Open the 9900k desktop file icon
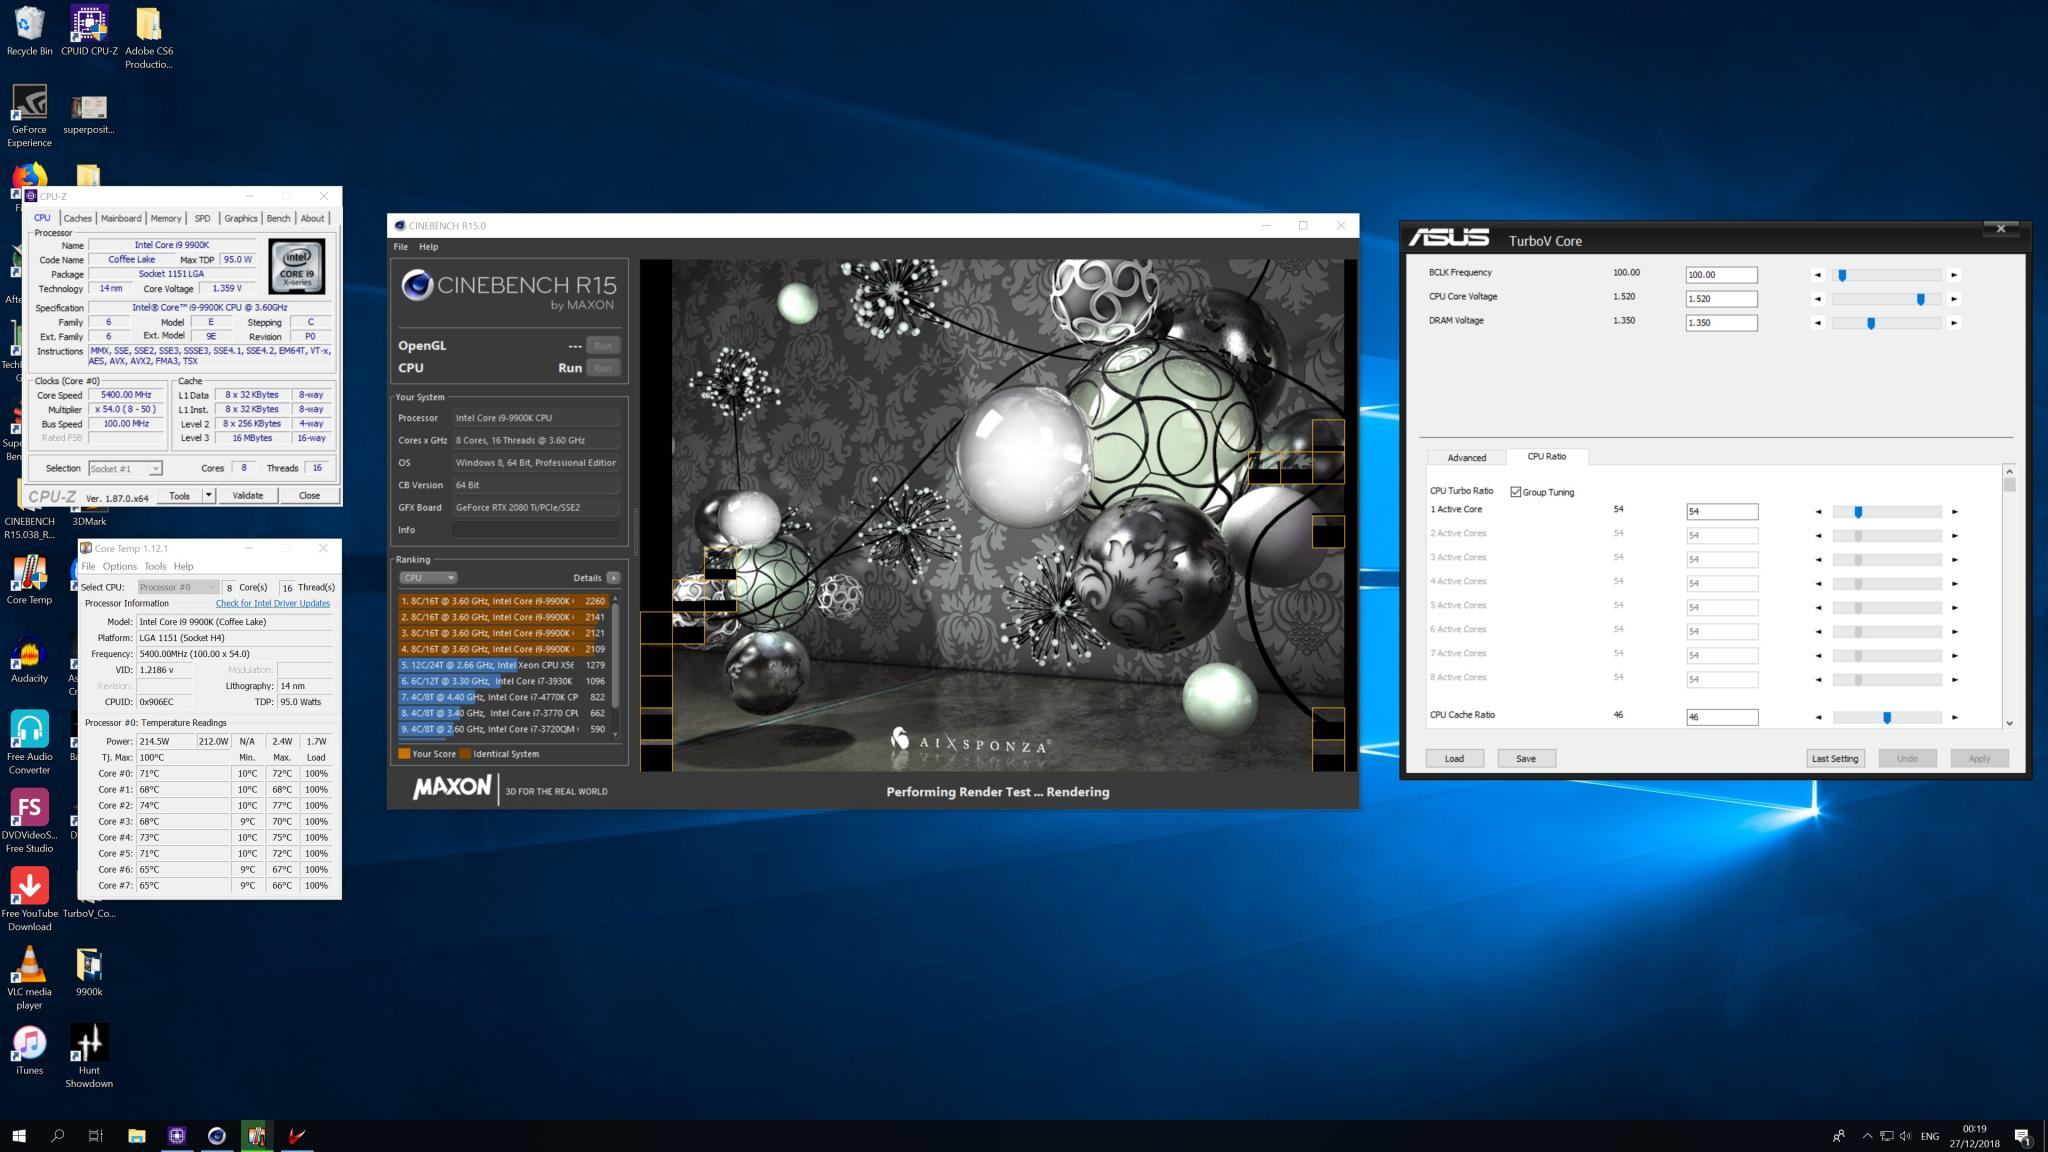2048x1152 pixels. click(x=89, y=971)
